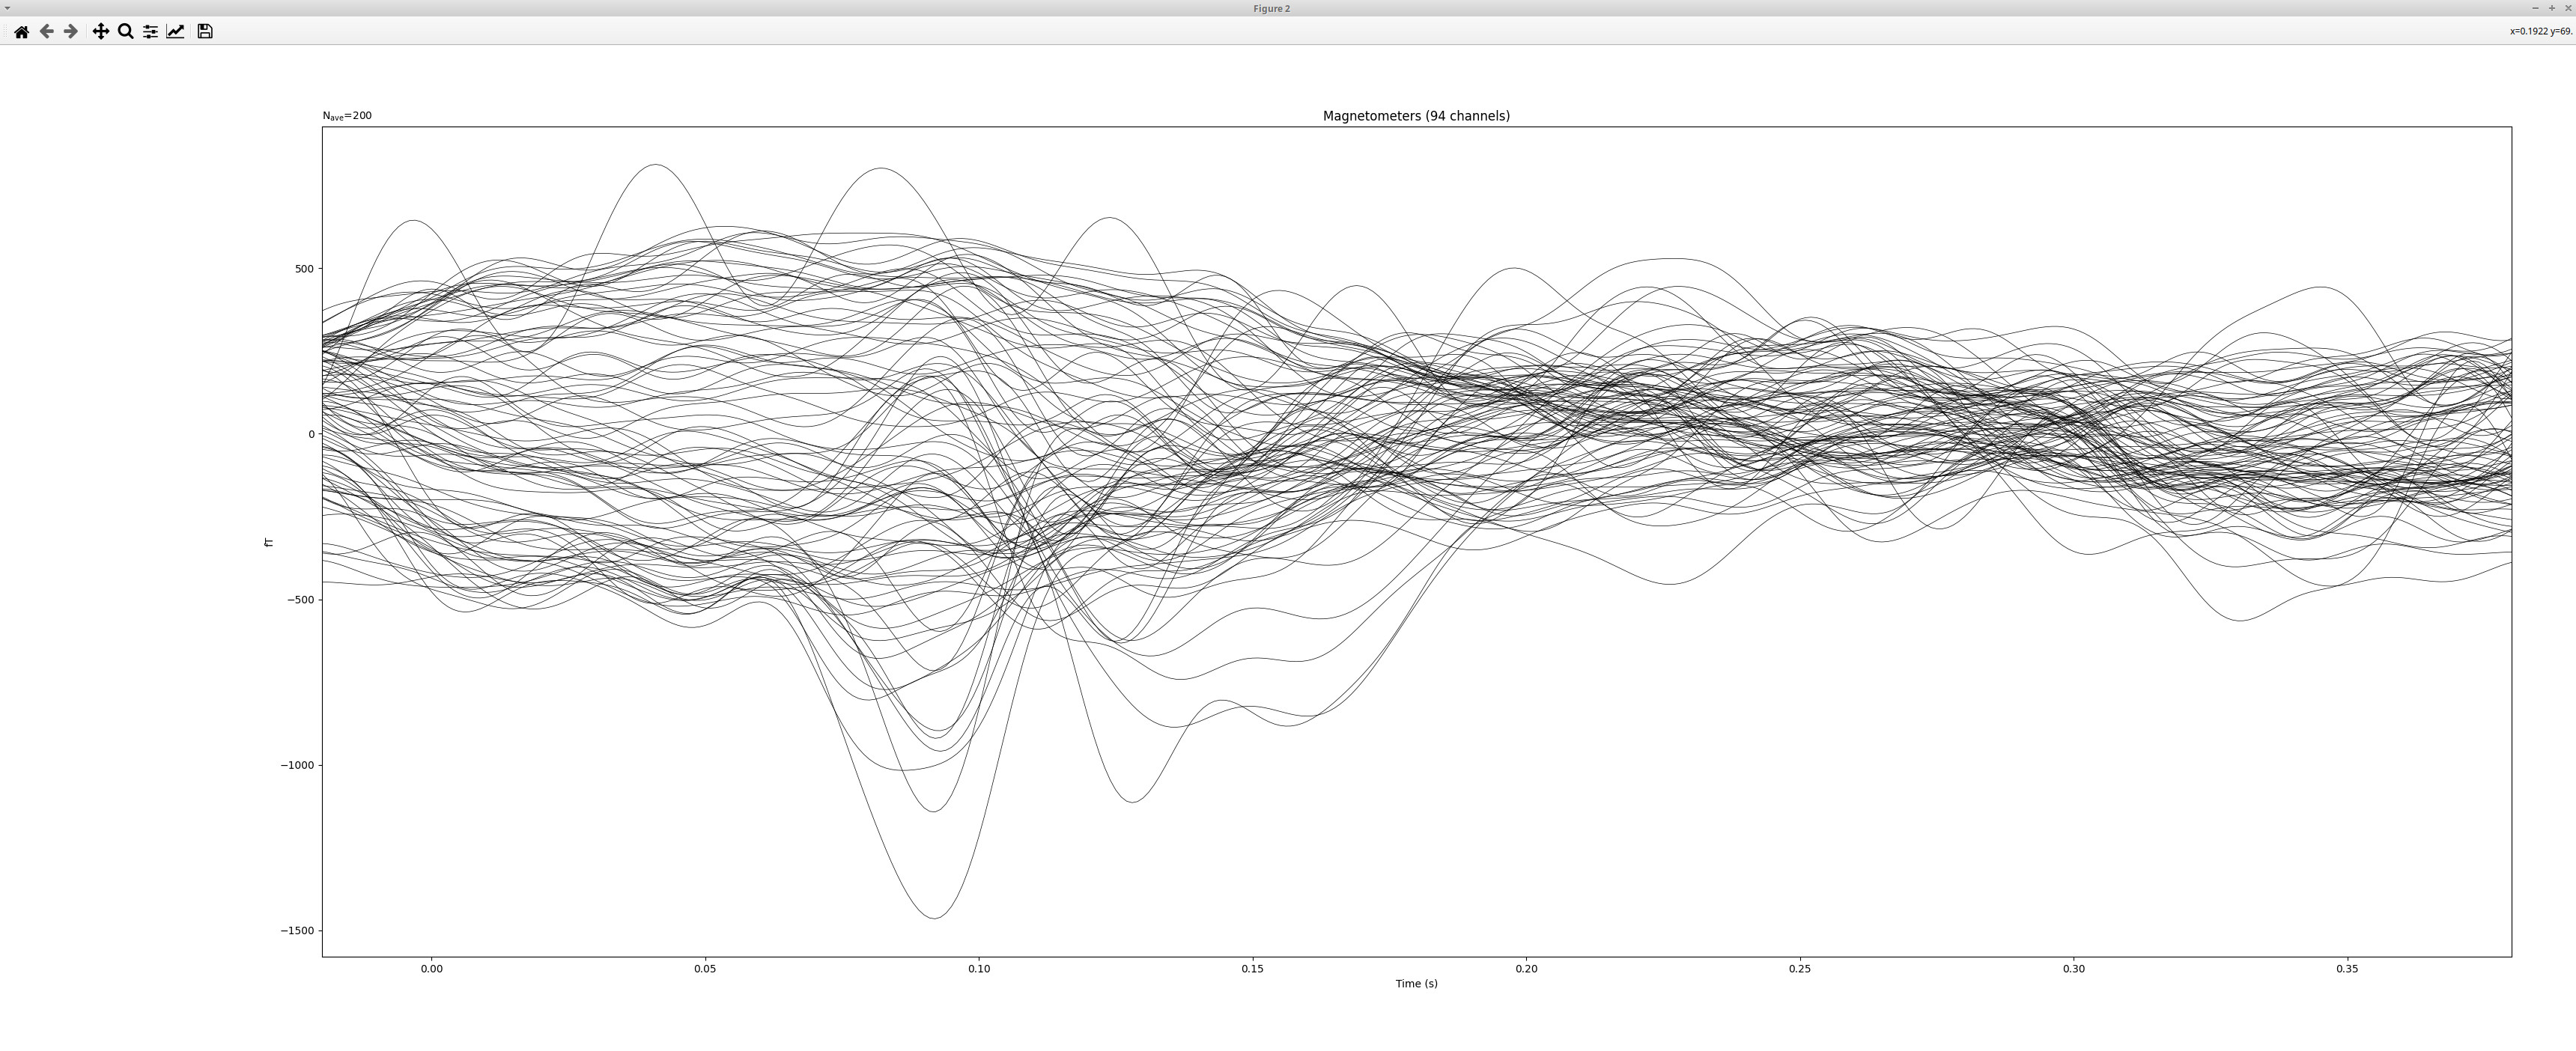Close the Figure 2 window
Image resolution: width=2576 pixels, height=1051 pixels.
click(x=2567, y=8)
